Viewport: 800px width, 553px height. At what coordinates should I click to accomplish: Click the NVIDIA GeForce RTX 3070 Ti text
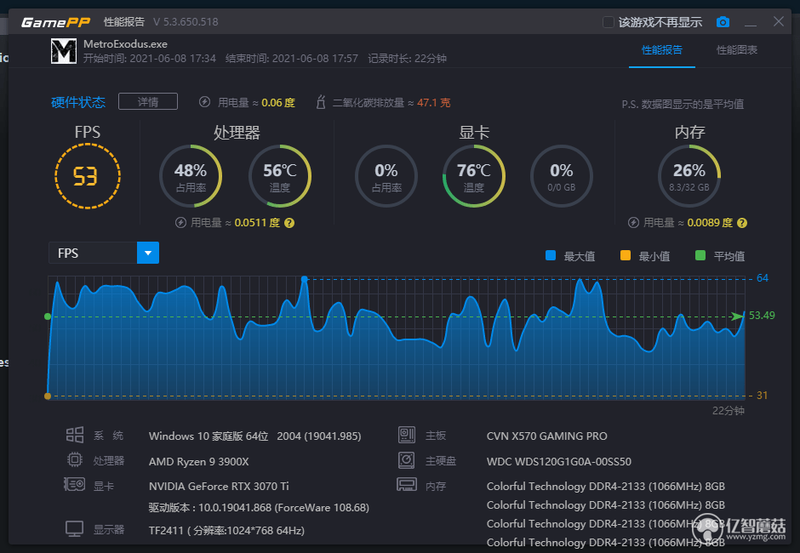pos(219,486)
